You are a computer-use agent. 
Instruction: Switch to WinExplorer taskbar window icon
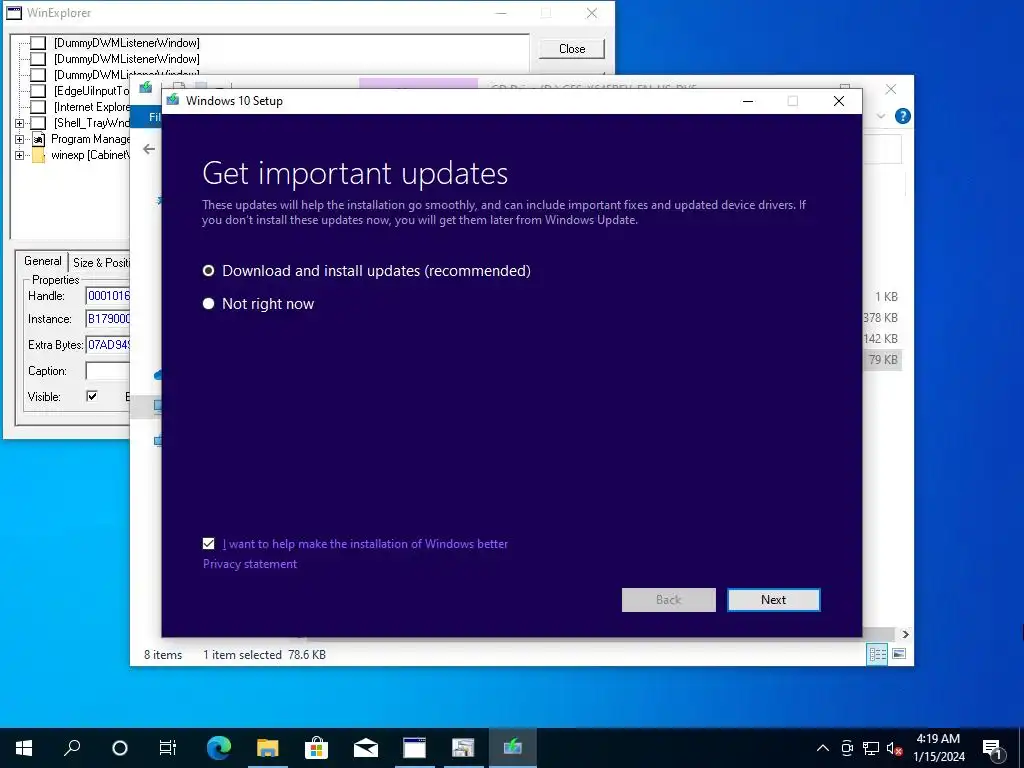point(414,748)
